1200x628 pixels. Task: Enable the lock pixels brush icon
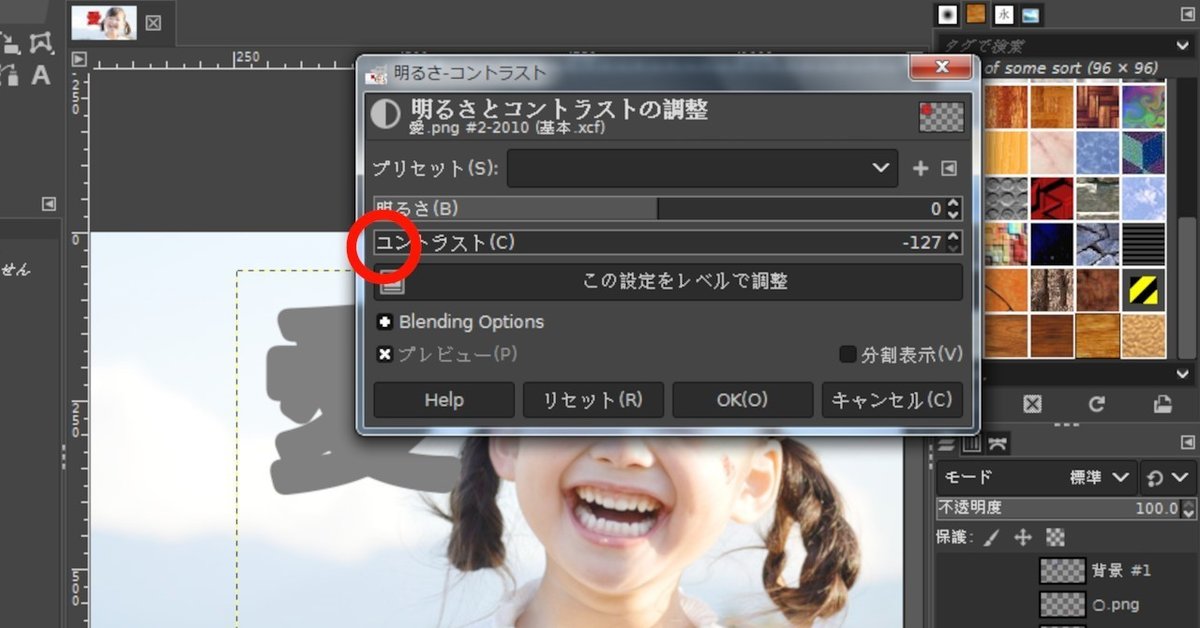tap(990, 537)
